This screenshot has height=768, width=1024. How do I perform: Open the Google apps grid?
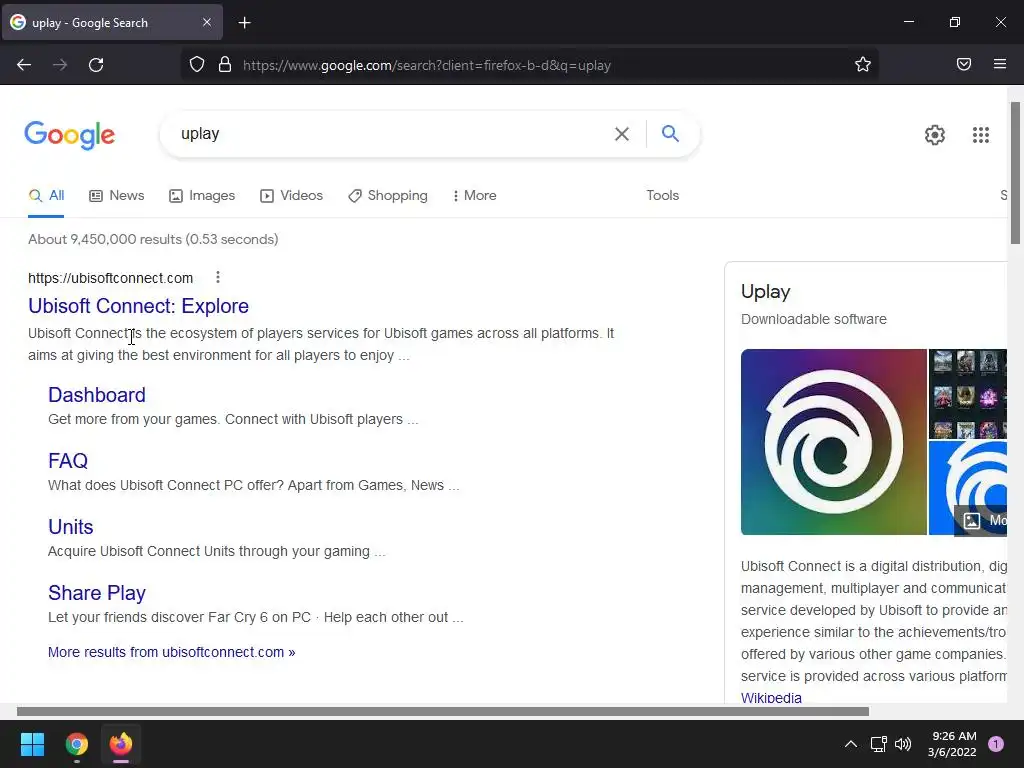click(980, 135)
